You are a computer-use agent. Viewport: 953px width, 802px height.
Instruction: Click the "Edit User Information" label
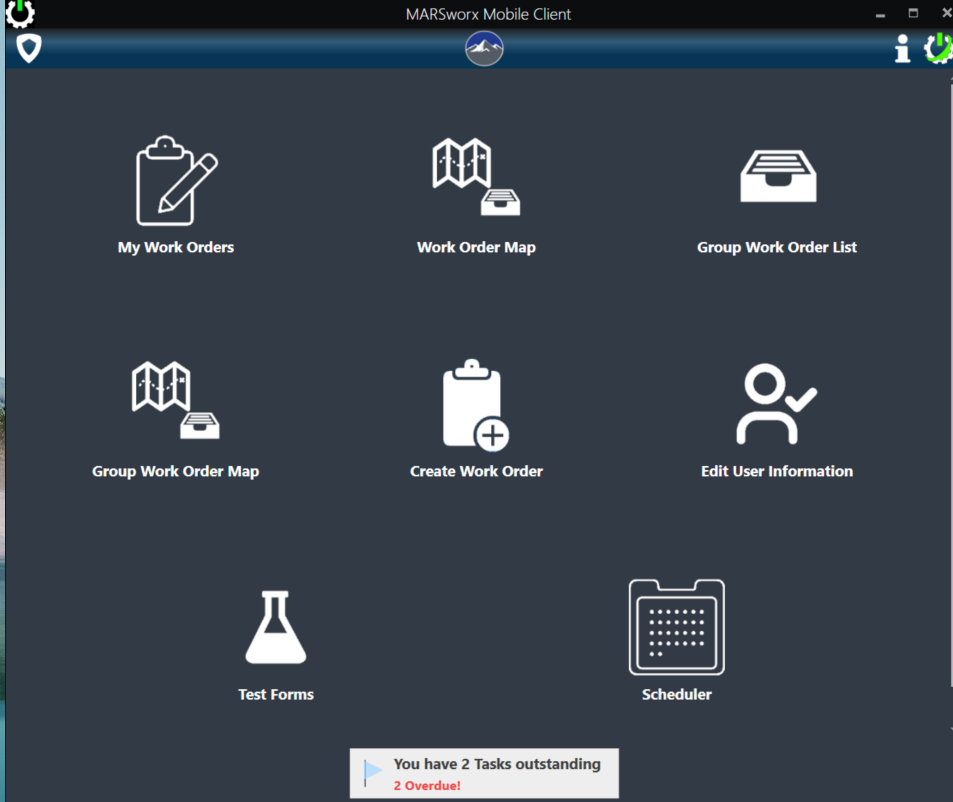(777, 471)
